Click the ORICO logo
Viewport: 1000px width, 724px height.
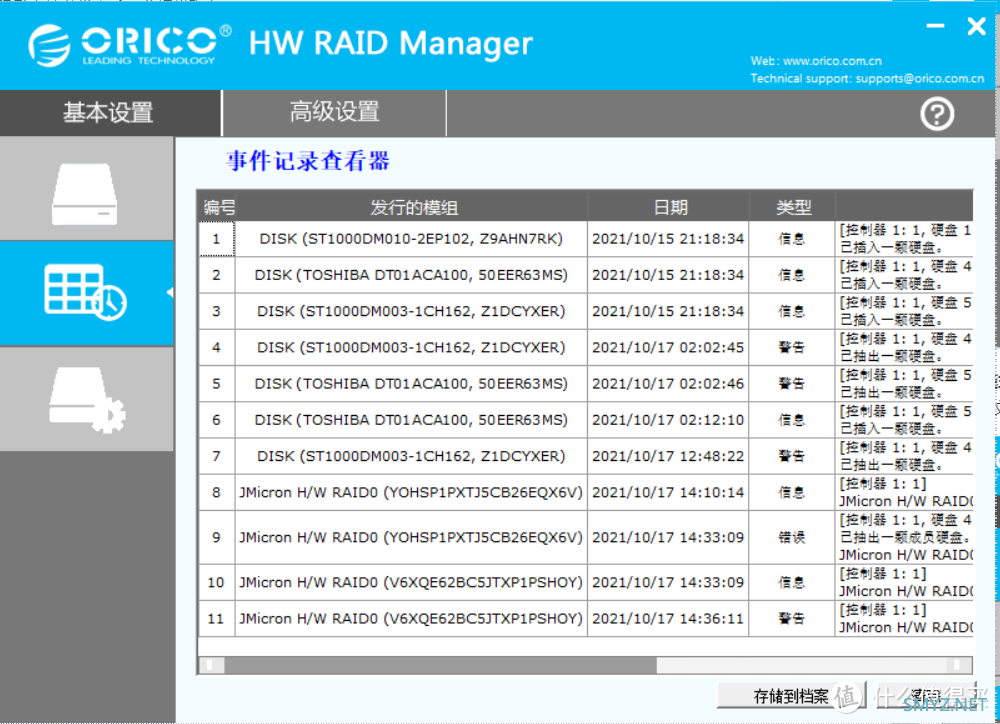(129, 45)
